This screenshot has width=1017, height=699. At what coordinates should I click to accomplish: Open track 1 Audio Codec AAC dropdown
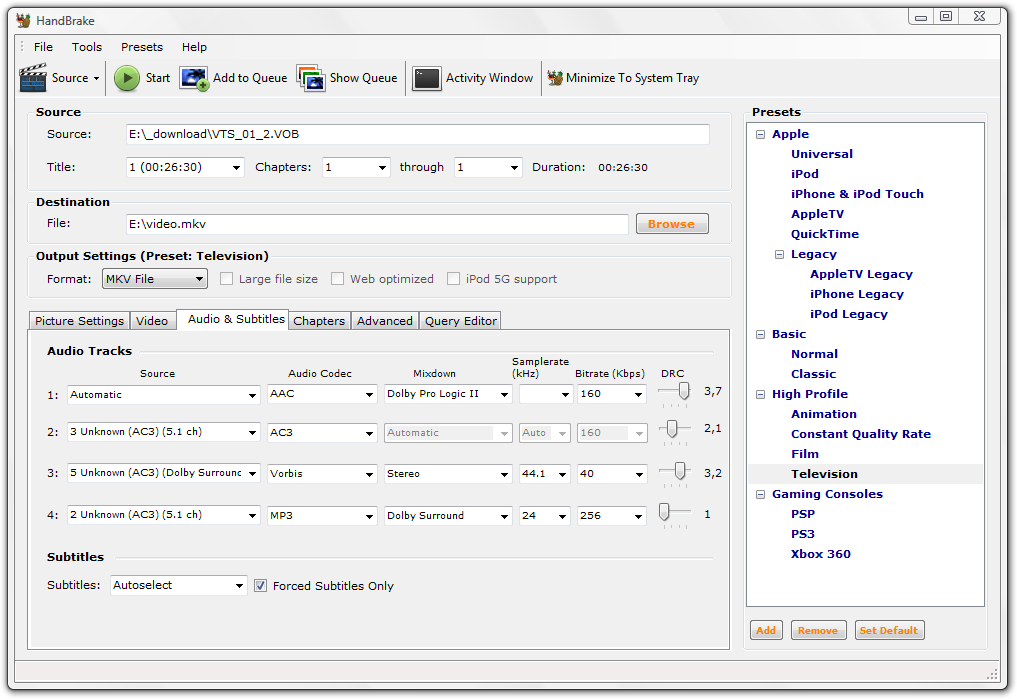pos(322,394)
